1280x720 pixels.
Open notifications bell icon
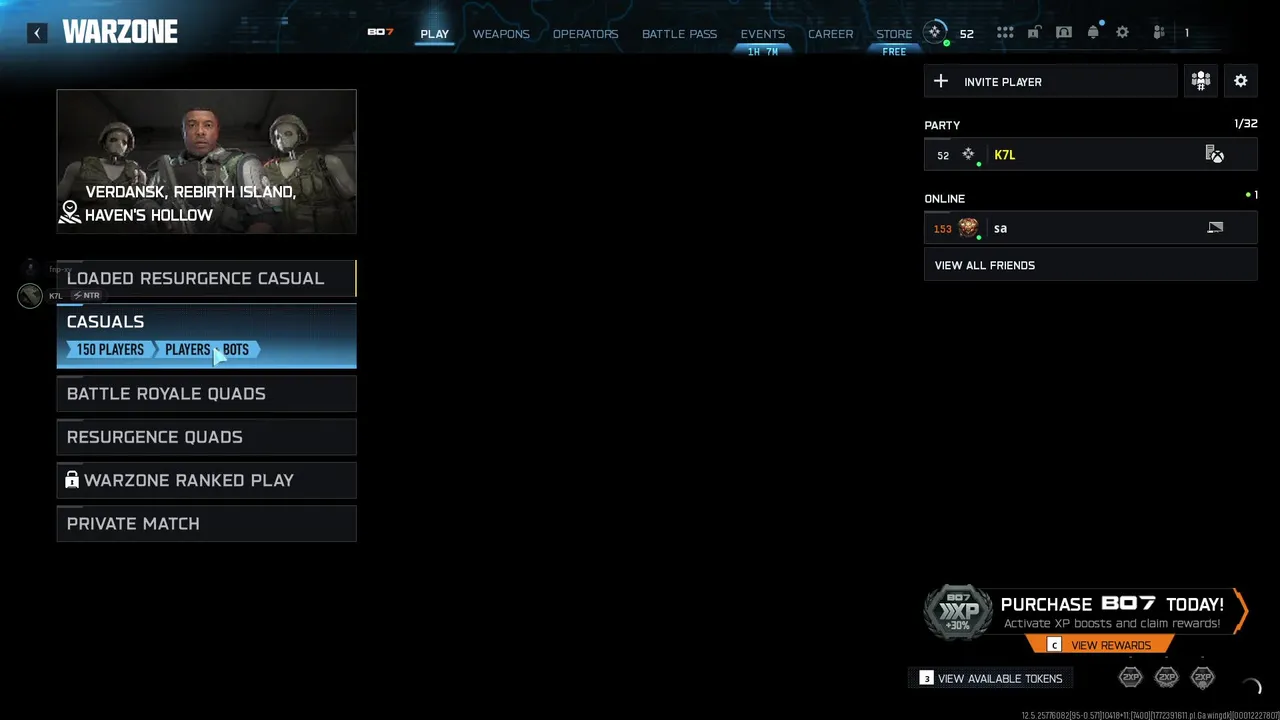pyautogui.click(x=1093, y=33)
